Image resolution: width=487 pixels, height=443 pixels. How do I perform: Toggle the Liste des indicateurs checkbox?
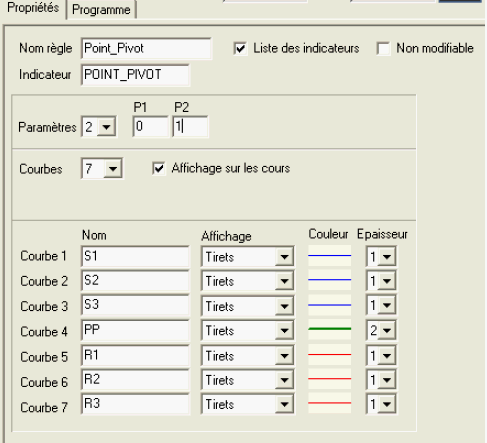coord(240,48)
